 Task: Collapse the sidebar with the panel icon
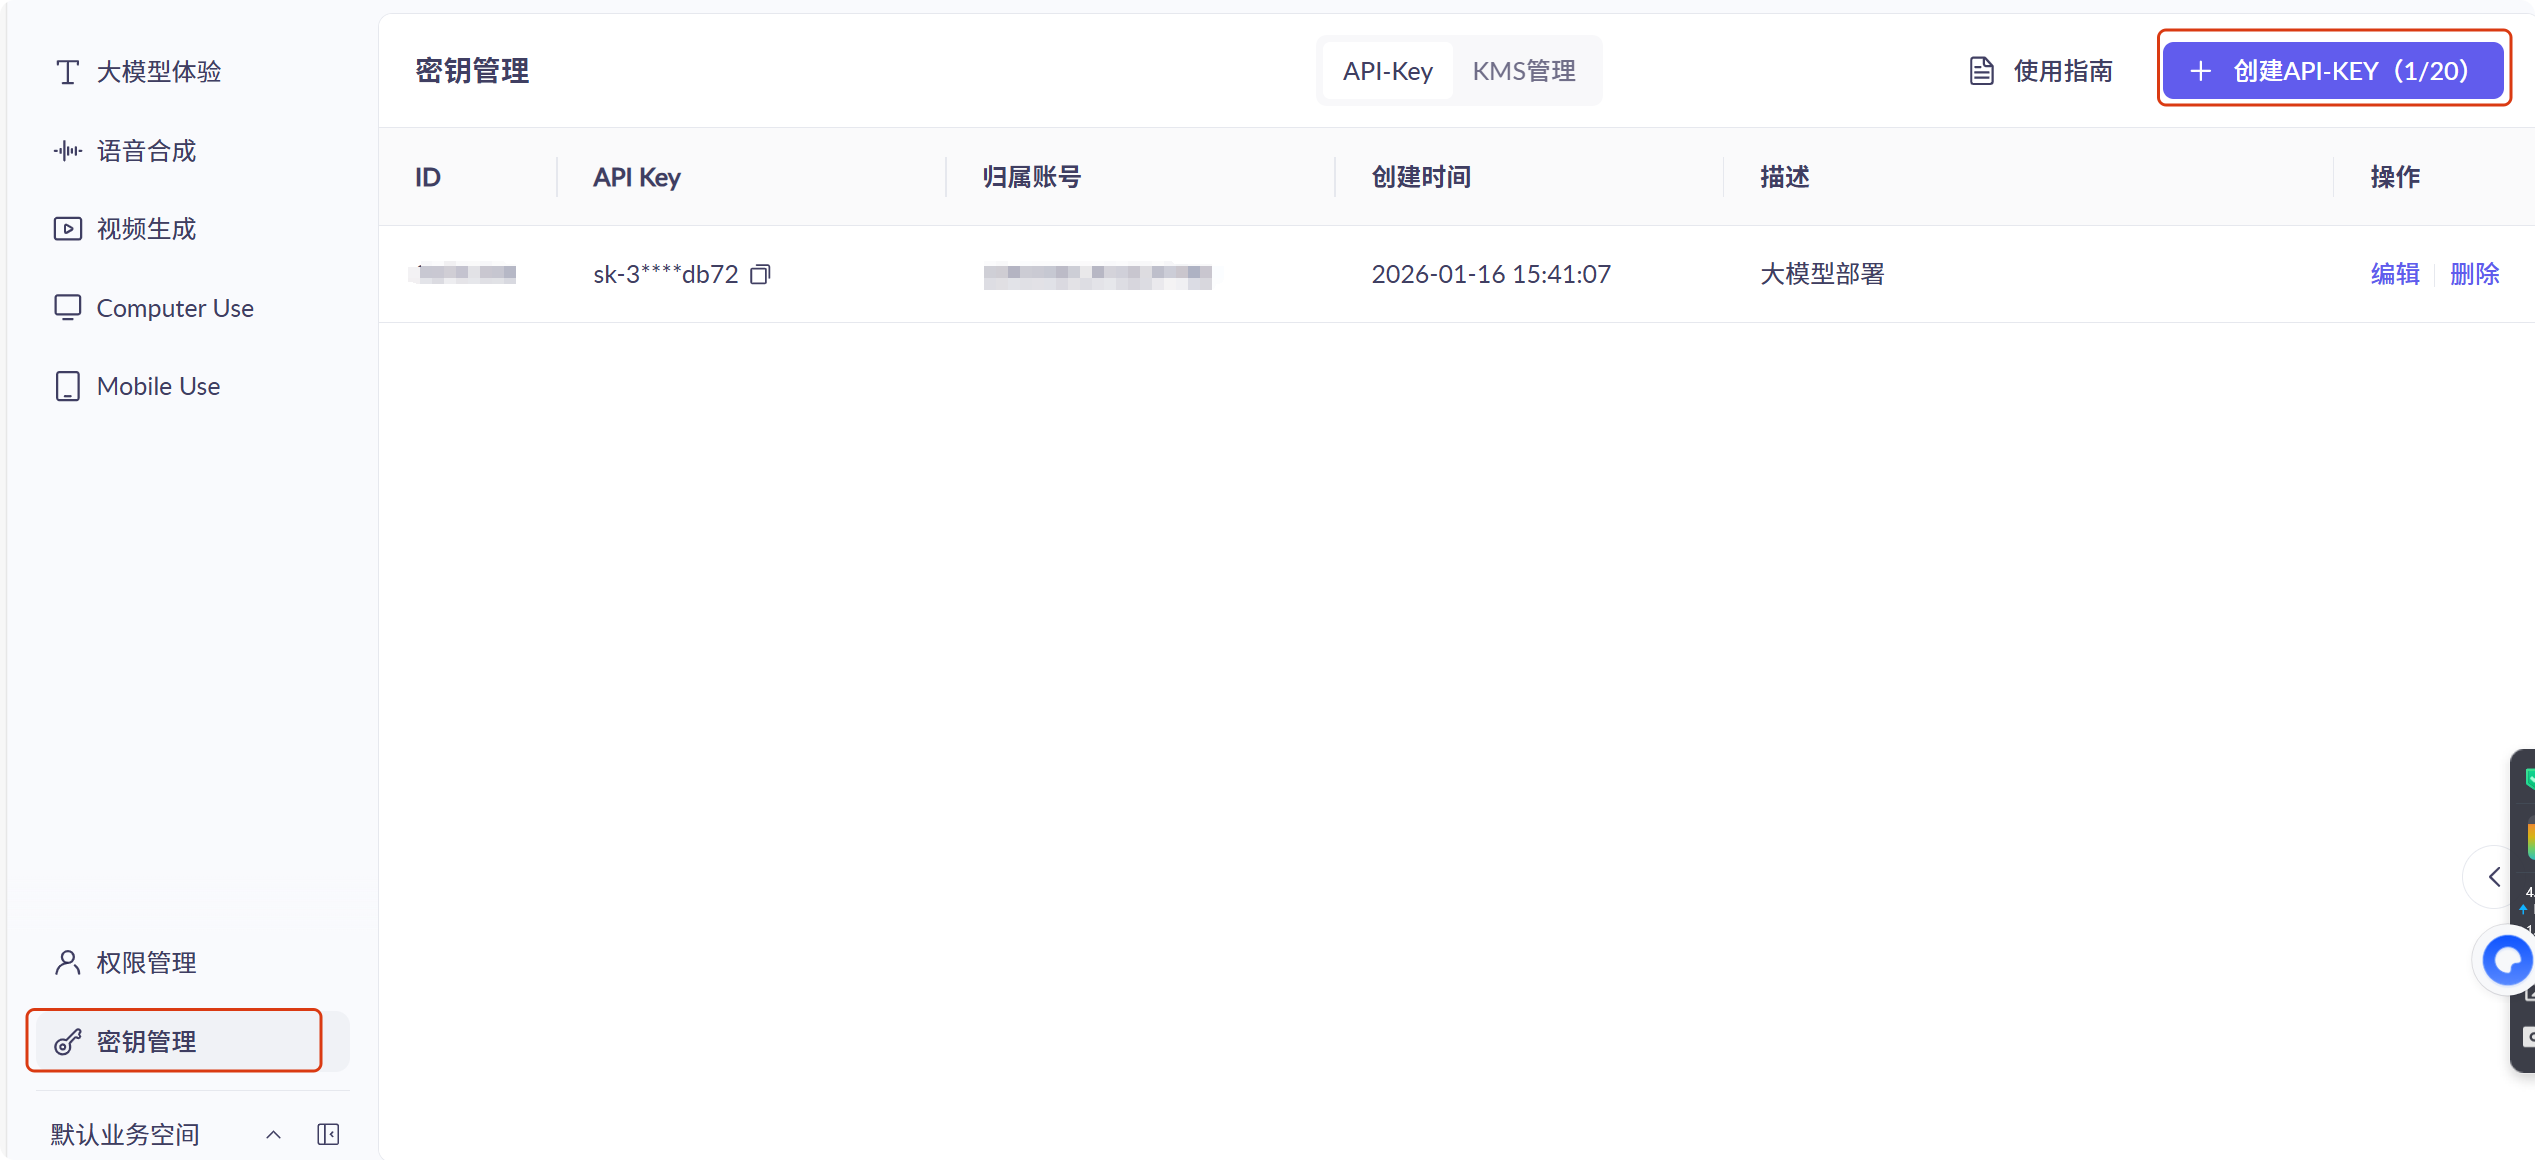[x=328, y=1134]
